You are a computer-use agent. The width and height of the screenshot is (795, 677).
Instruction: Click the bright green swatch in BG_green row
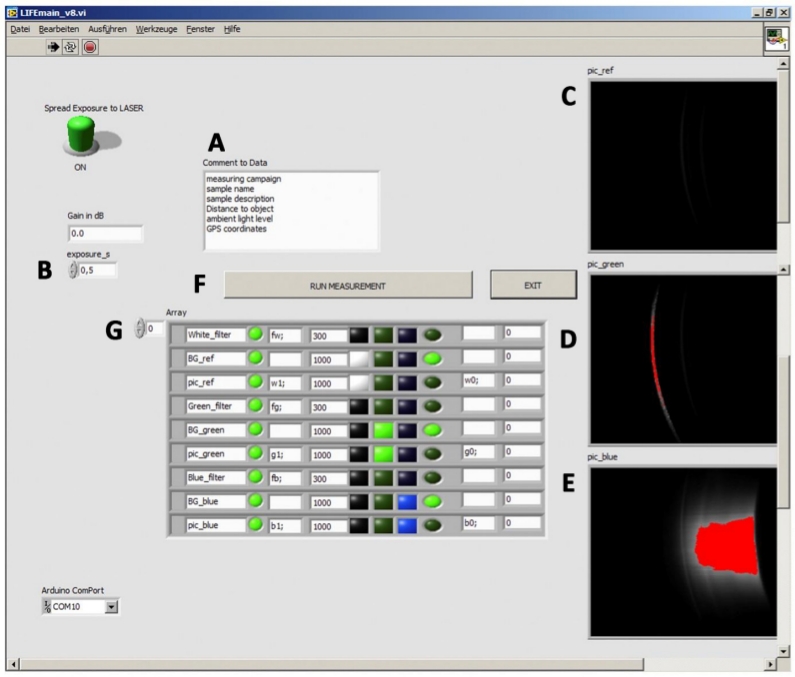[x=383, y=431]
